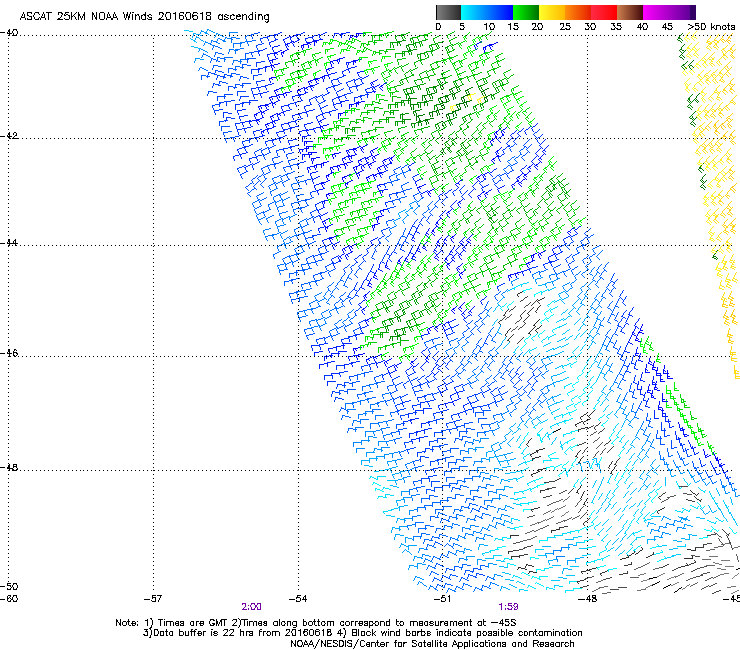The width and height of the screenshot is (740, 650).
Task: Click the green 15-20 knots legend swatch
Action: (526, 12)
